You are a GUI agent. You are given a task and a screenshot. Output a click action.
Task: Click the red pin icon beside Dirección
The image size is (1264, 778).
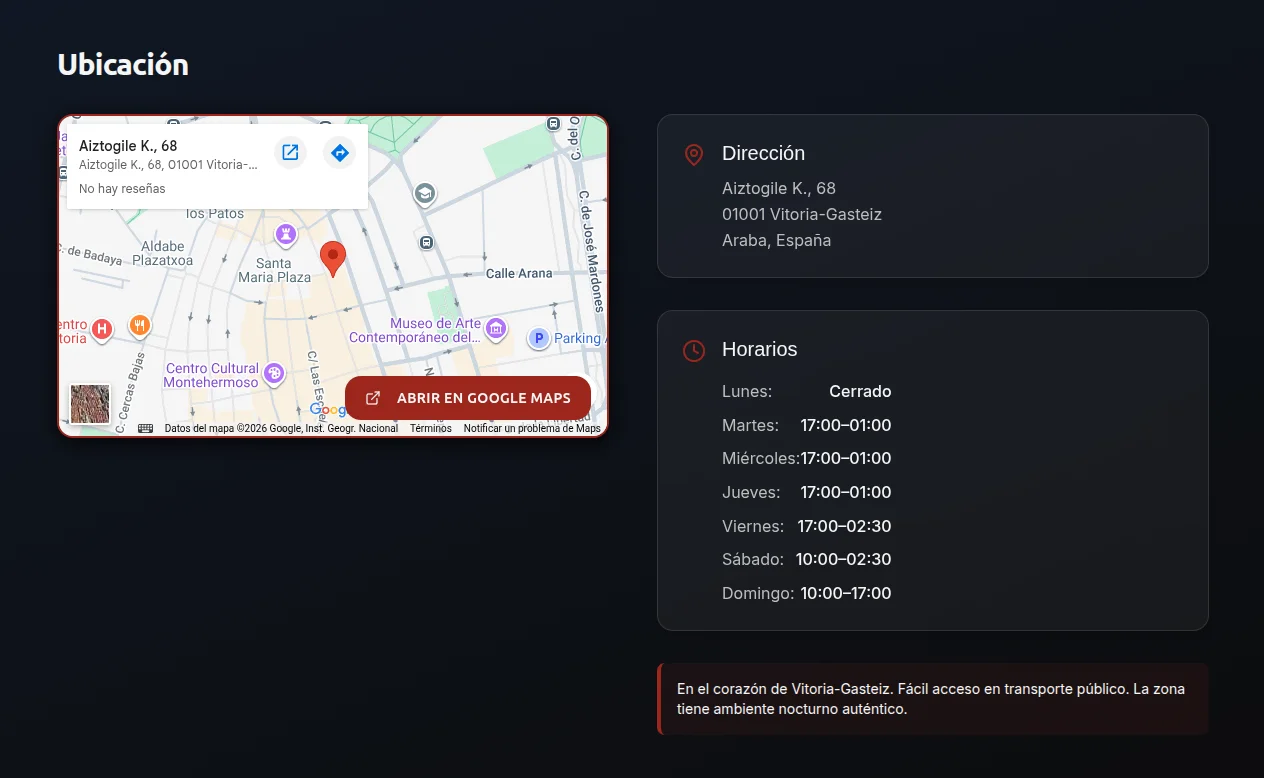coord(693,155)
